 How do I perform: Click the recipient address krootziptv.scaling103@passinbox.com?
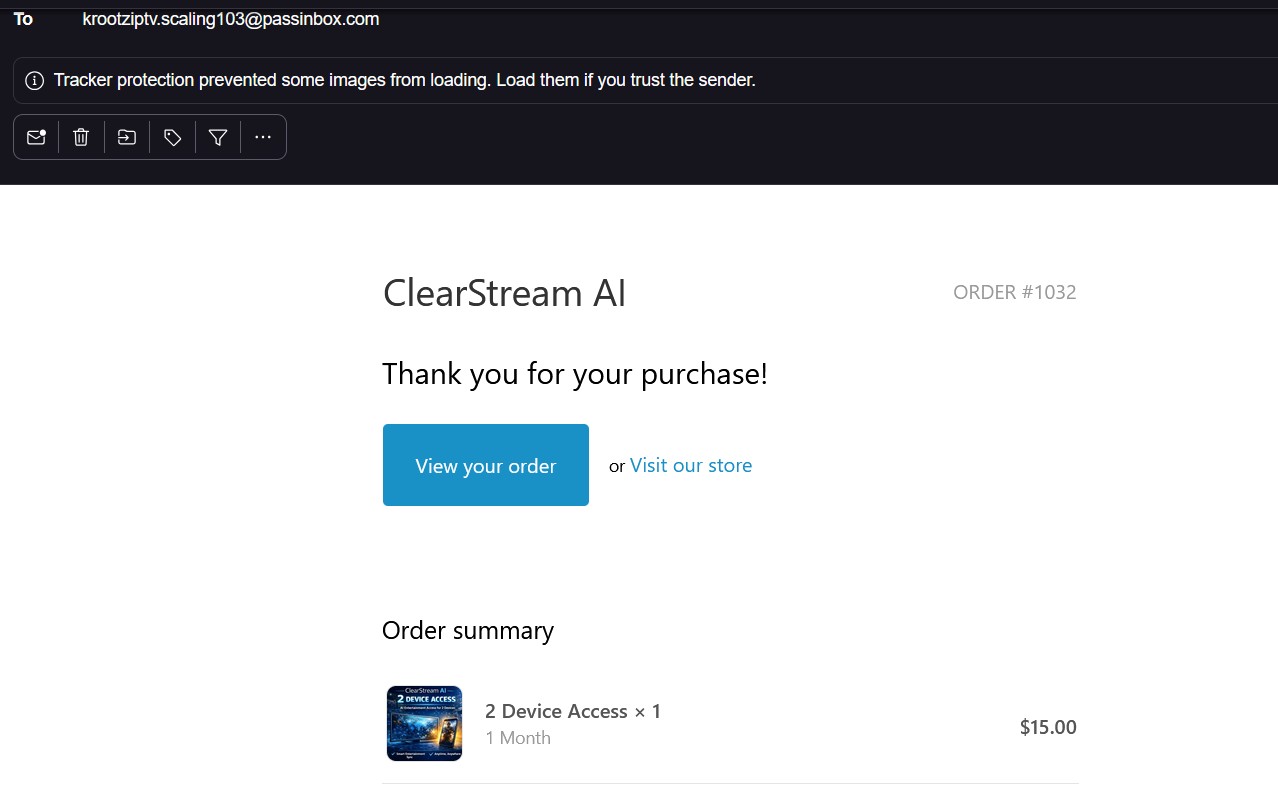pyautogui.click(x=231, y=19)
